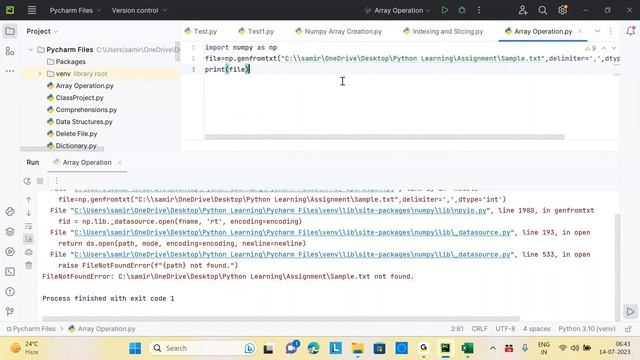The height and width of the screenshot is (360, 640).
Task: Open Code With Me user icon
Action: 522,10
